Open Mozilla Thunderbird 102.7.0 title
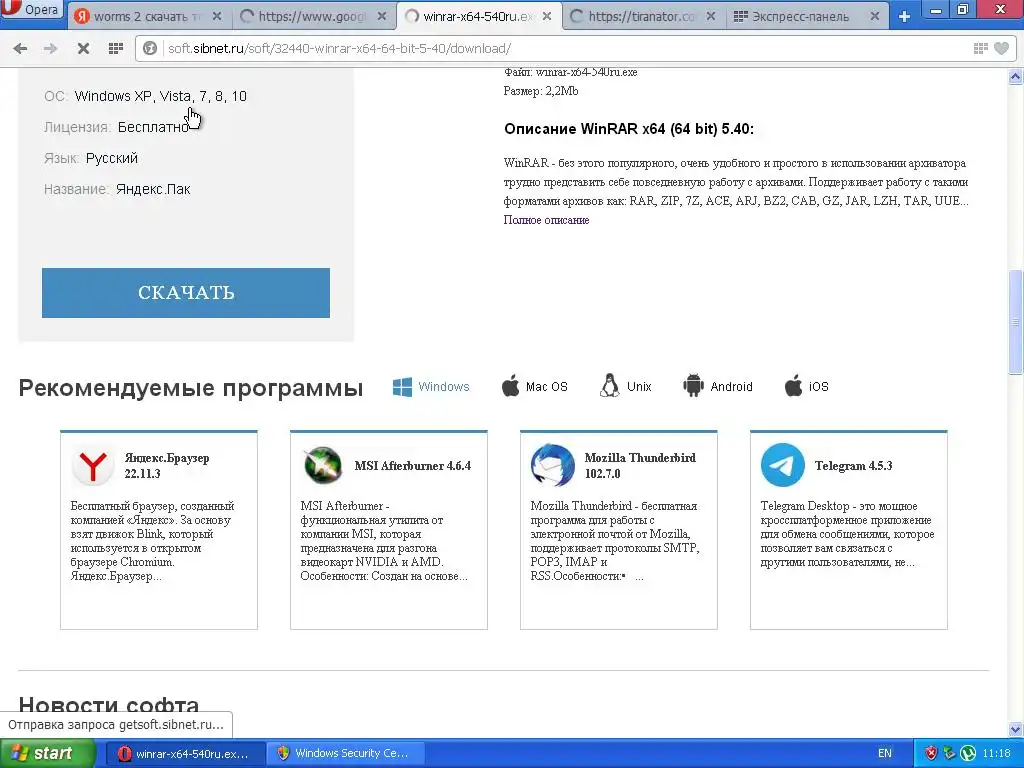Viewport: 1024px width, 768px height. point(640,466)
